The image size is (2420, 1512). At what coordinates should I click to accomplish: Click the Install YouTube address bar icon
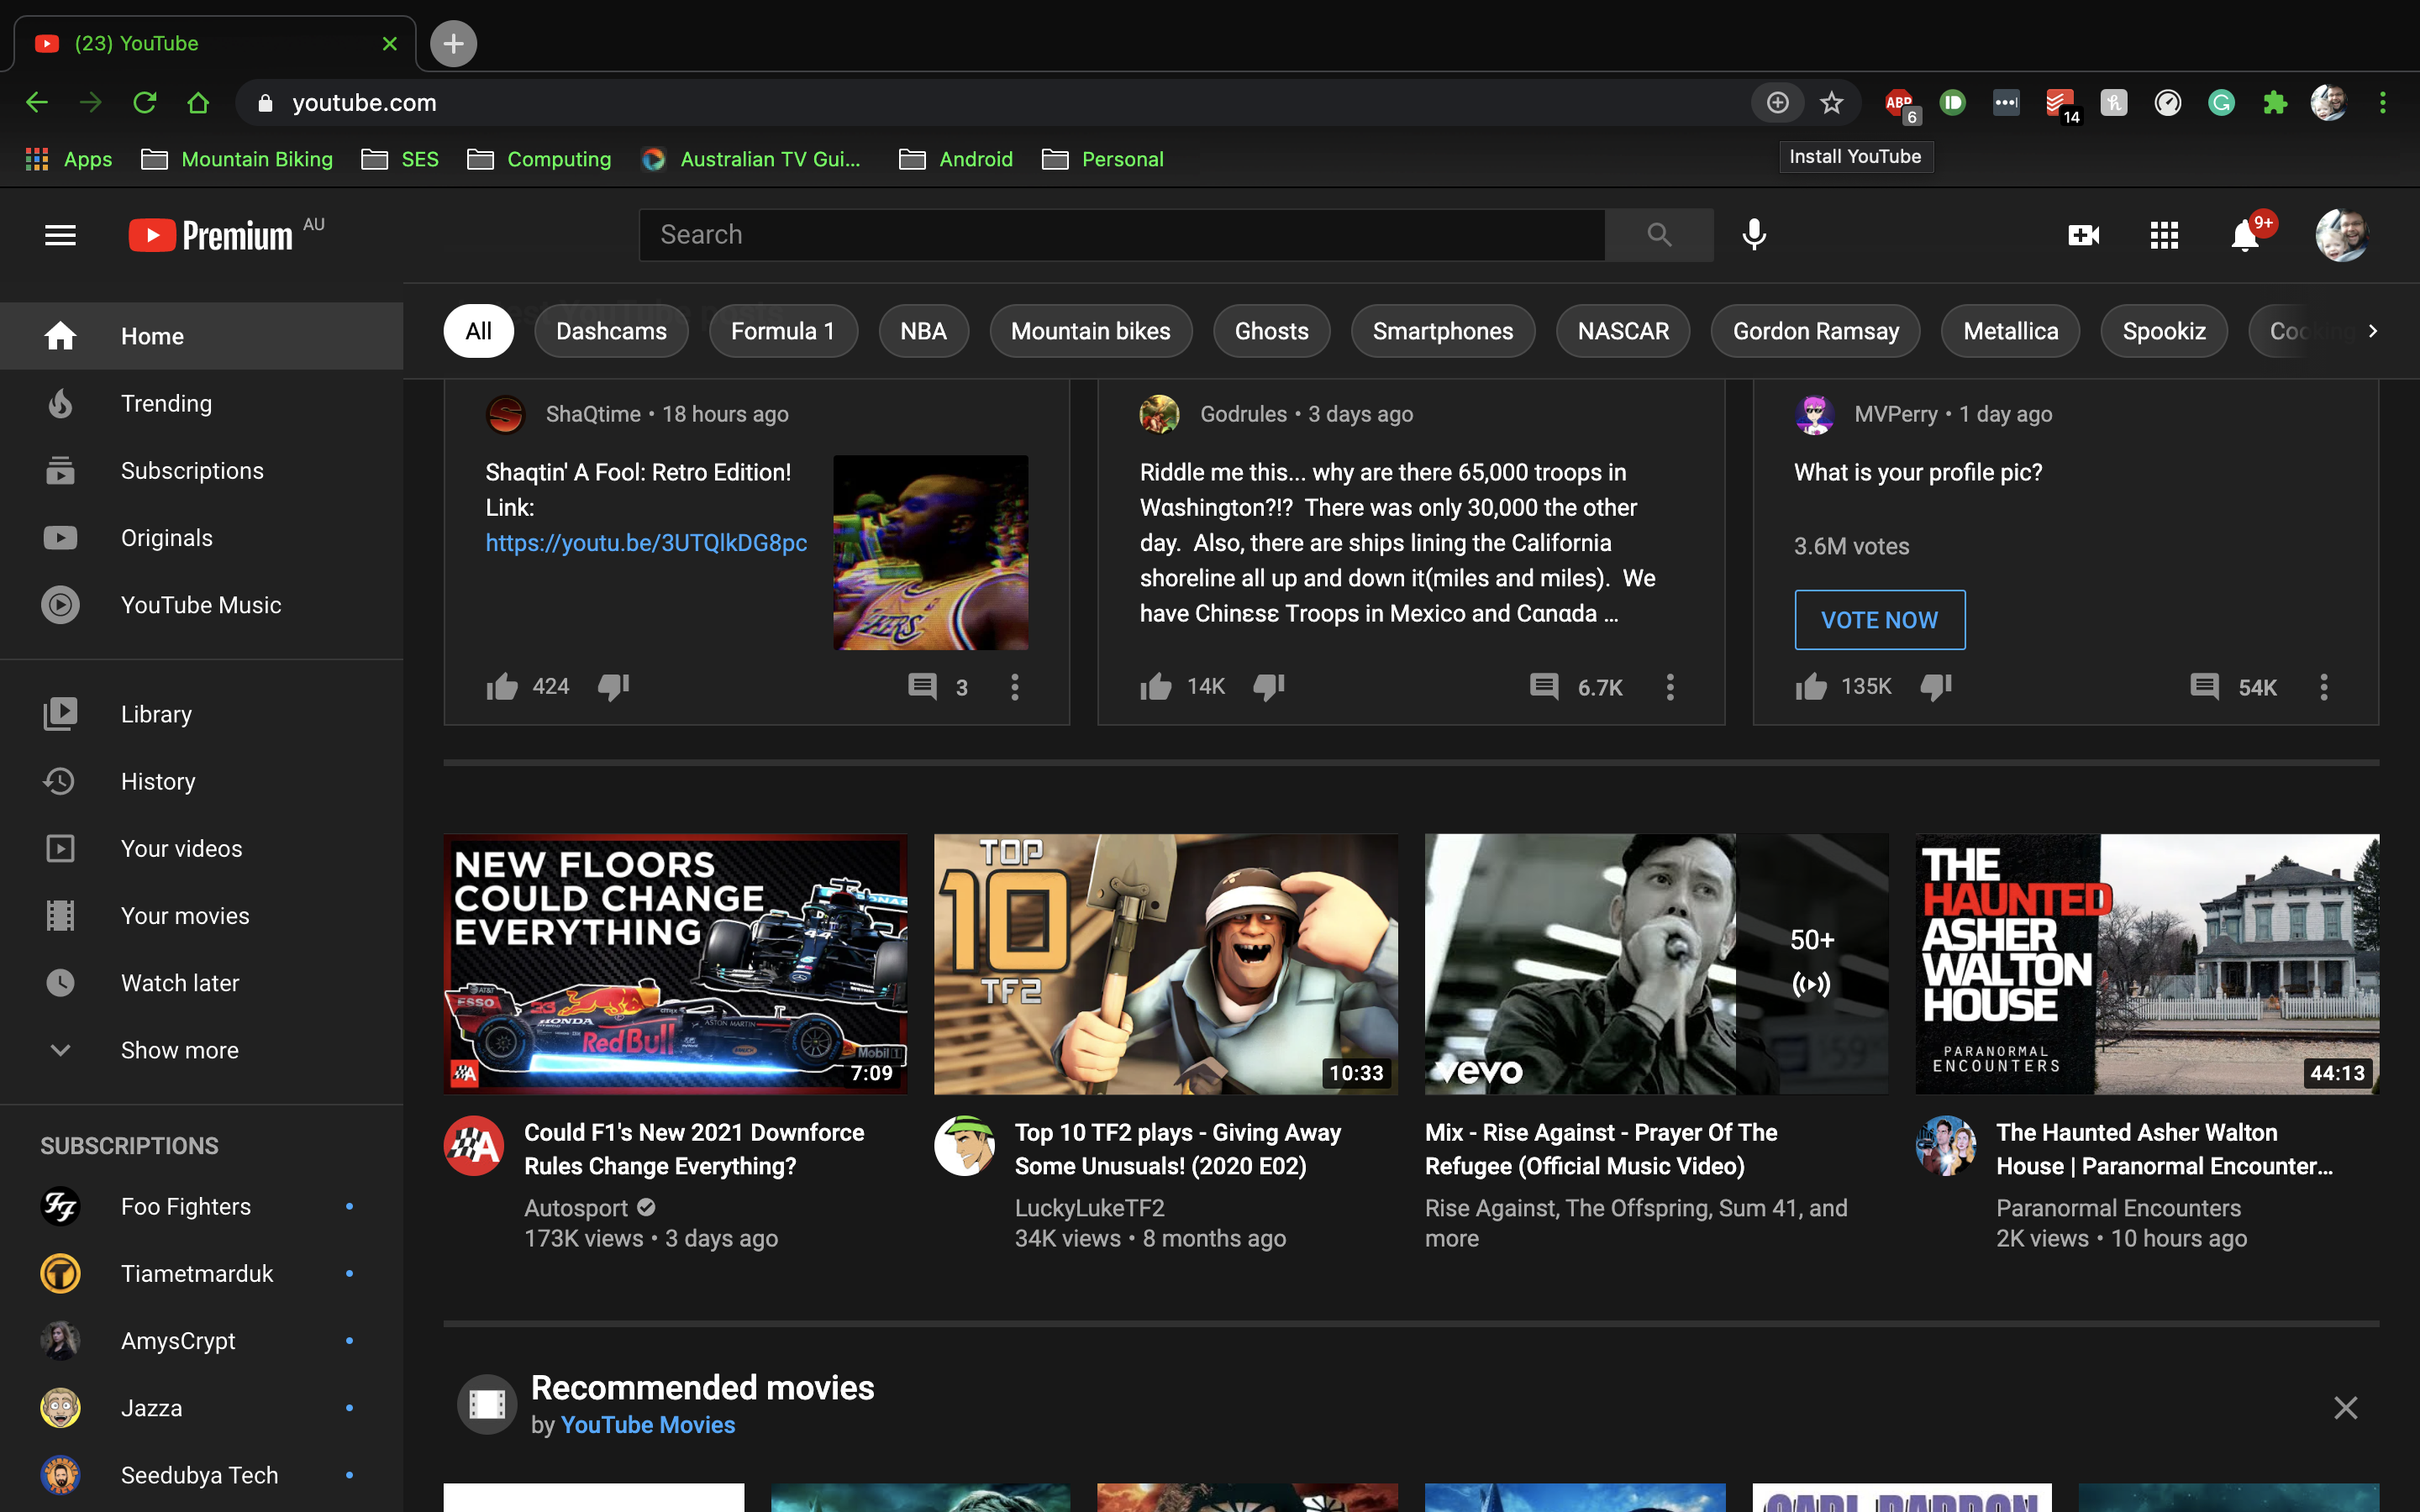click(x=1777, y=102)
